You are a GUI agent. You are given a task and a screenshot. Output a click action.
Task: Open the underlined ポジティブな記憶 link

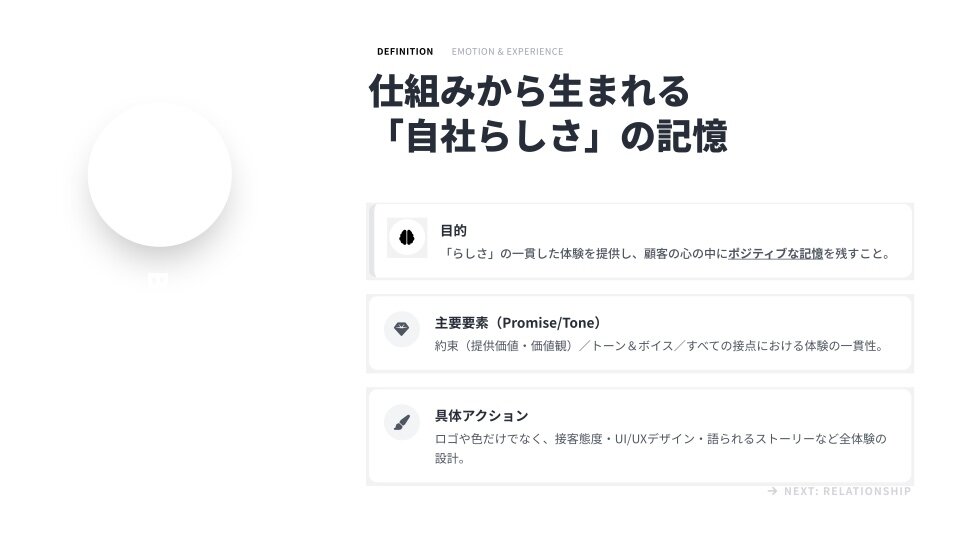(775, 254)
